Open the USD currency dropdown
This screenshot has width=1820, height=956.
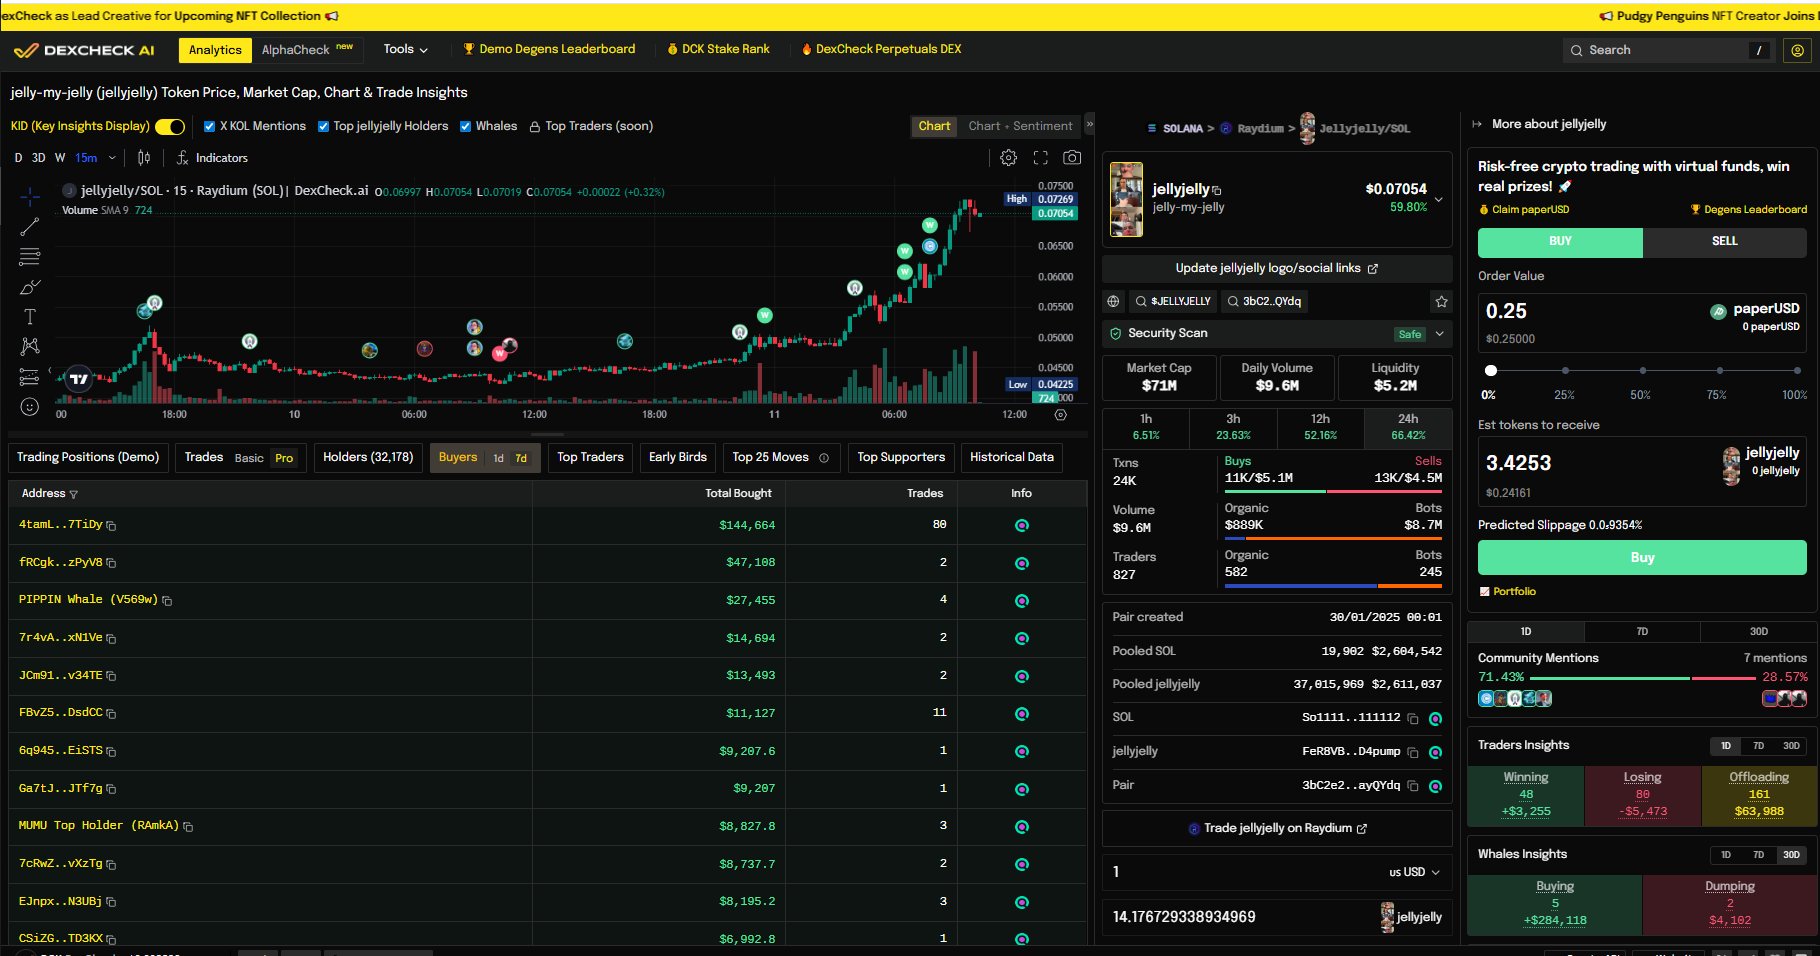(1414, 872)
